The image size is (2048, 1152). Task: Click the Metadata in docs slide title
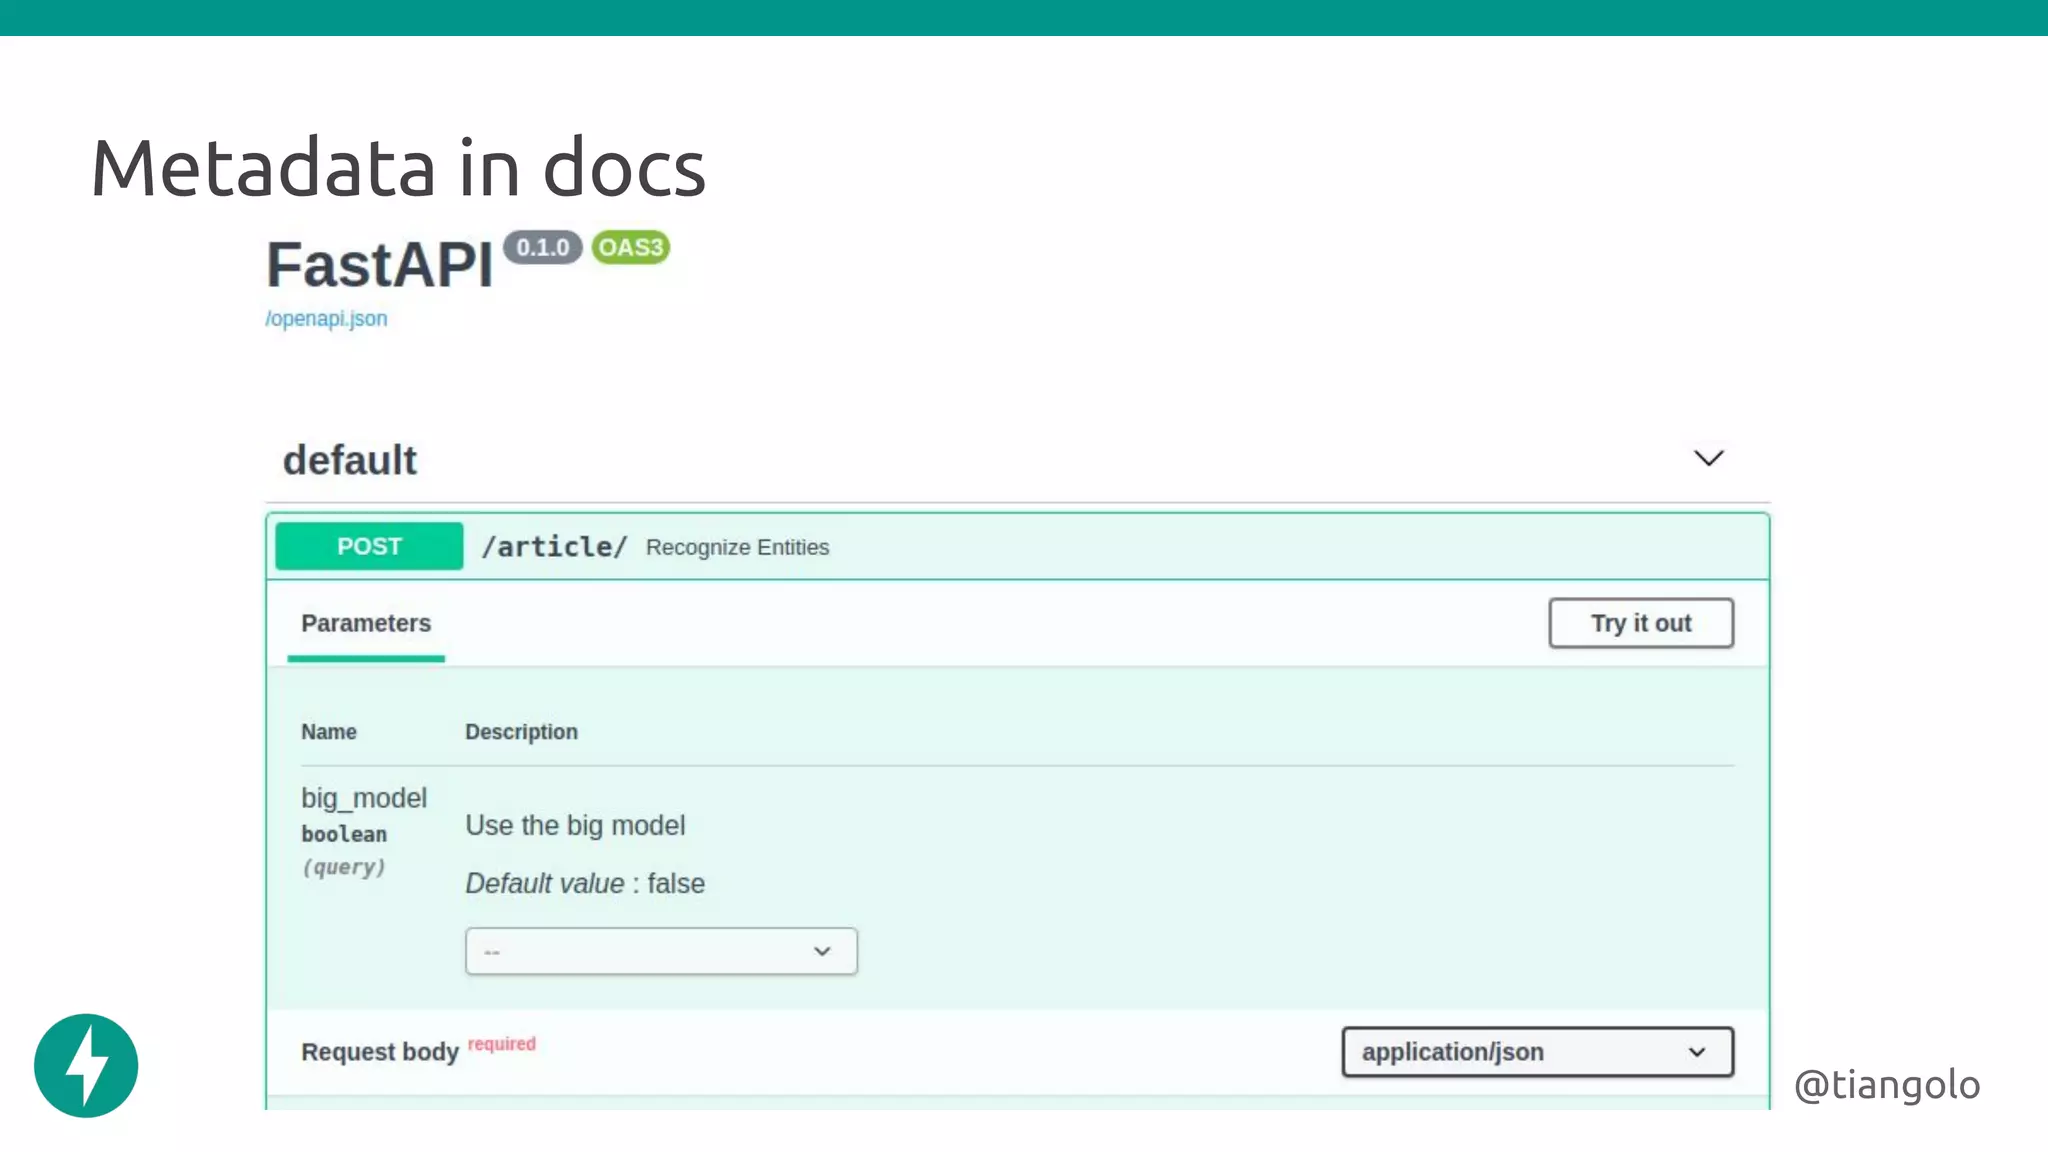(x=398, y=168)
